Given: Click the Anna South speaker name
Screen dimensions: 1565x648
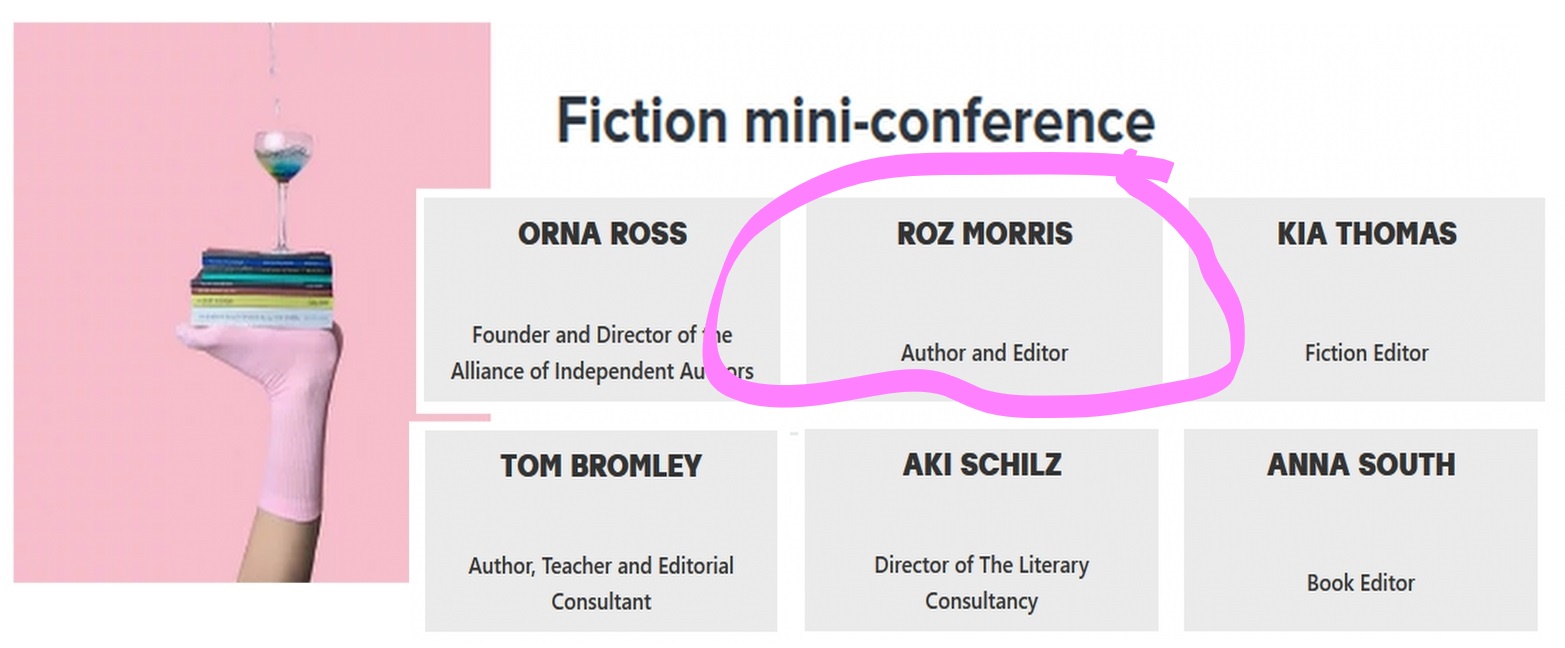Looking at the screenshot, I should [1360, 465].
